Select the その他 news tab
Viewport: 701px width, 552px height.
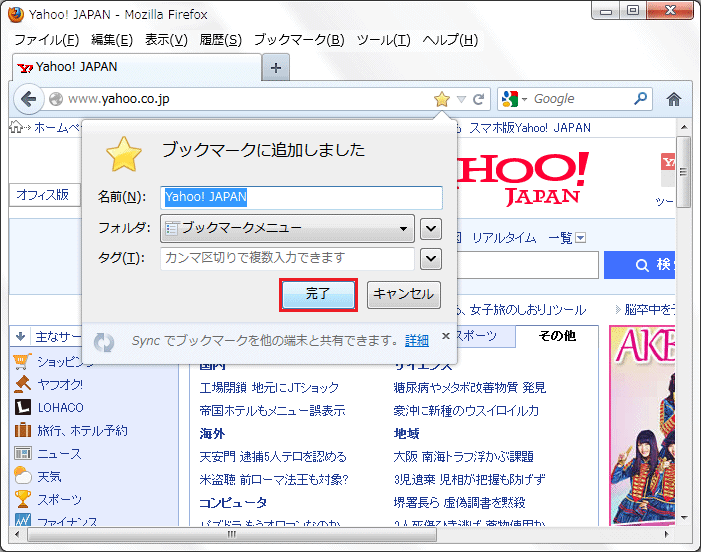pos(557,336)
